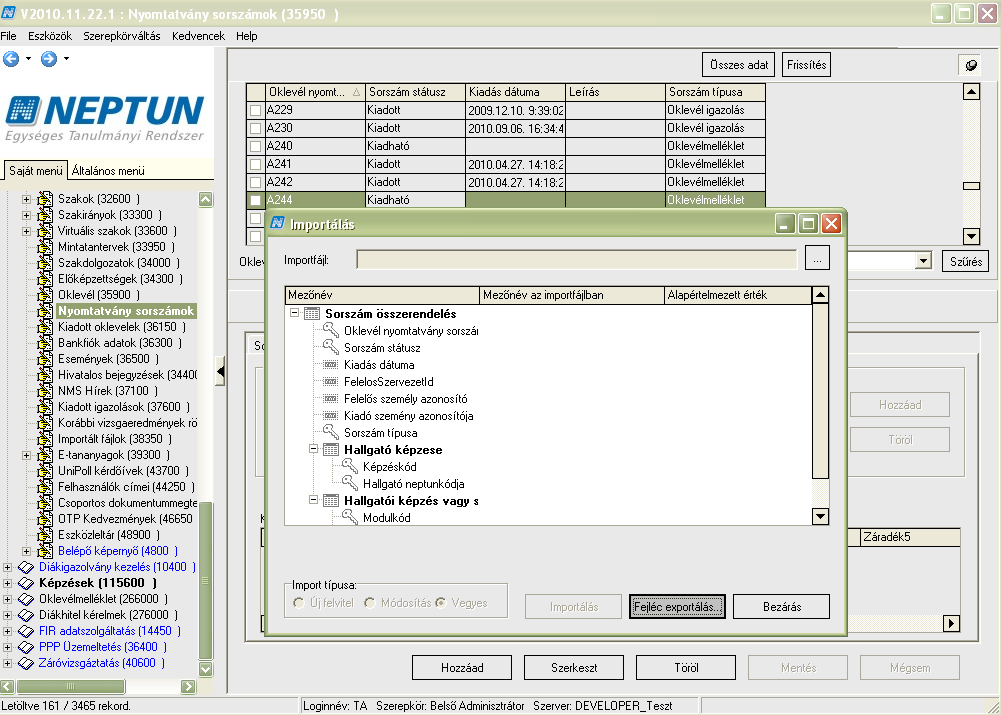1001x715 pixels.
Task: Switch to the Saját menü tab
Action: pos(36,171)
